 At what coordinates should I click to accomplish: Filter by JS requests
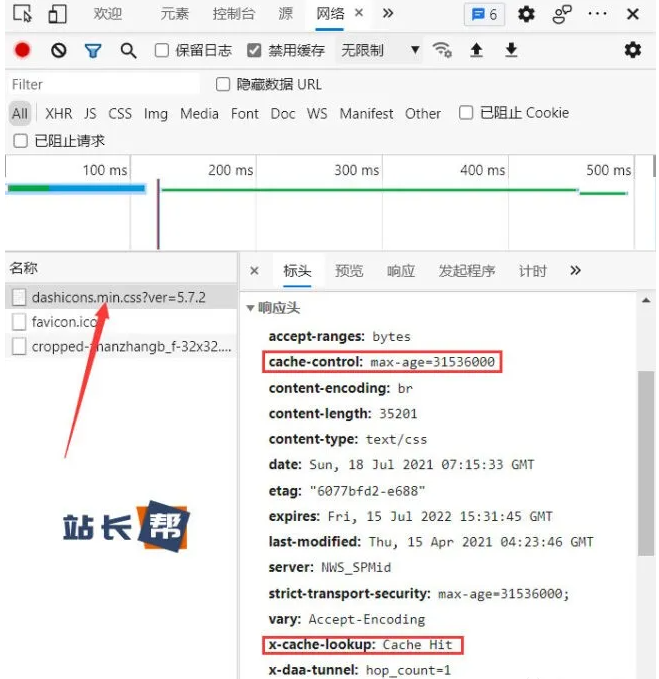point(90,113)
